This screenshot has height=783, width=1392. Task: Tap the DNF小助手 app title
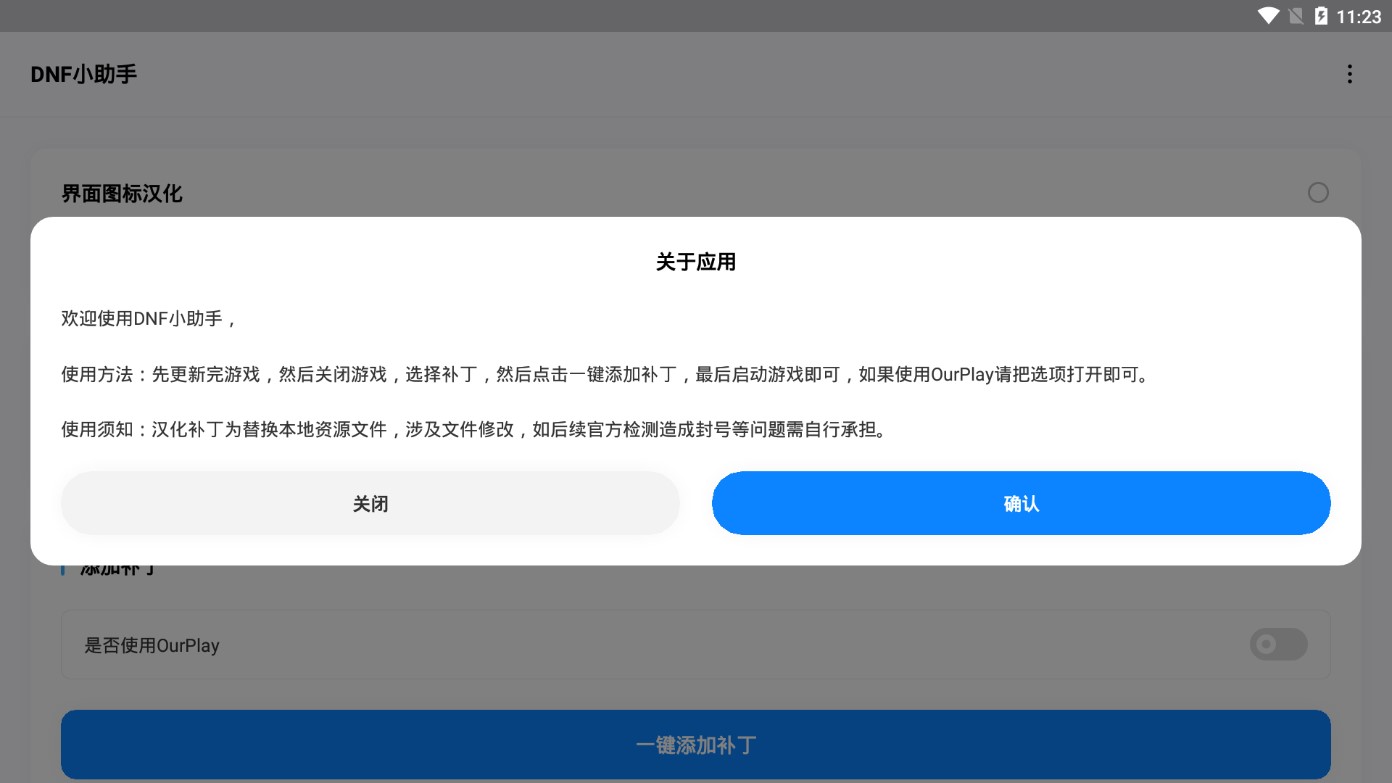[84, 74]
